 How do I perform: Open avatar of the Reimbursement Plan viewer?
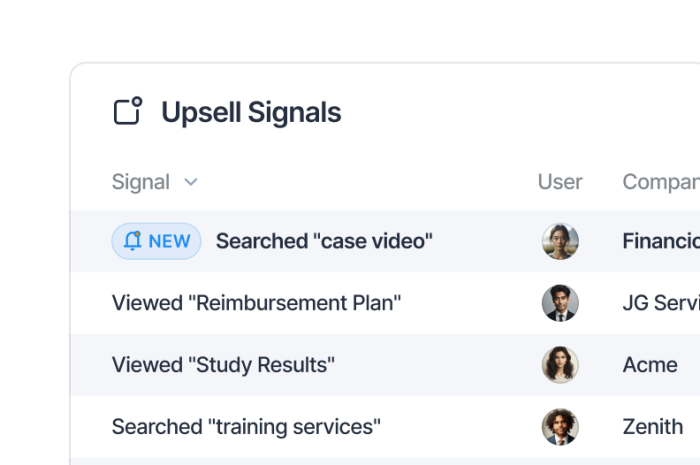coord(560,303)
